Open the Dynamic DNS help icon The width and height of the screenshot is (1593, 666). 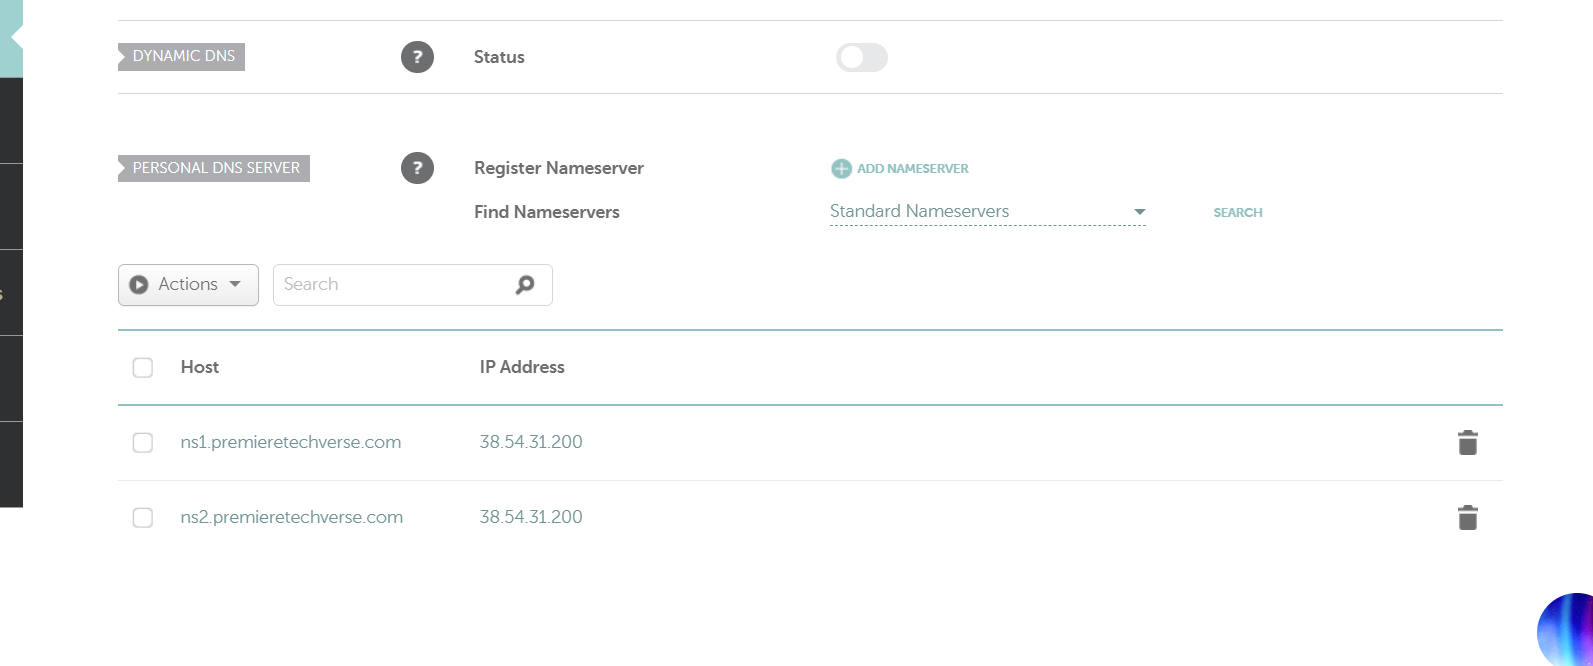coord(417,57)
